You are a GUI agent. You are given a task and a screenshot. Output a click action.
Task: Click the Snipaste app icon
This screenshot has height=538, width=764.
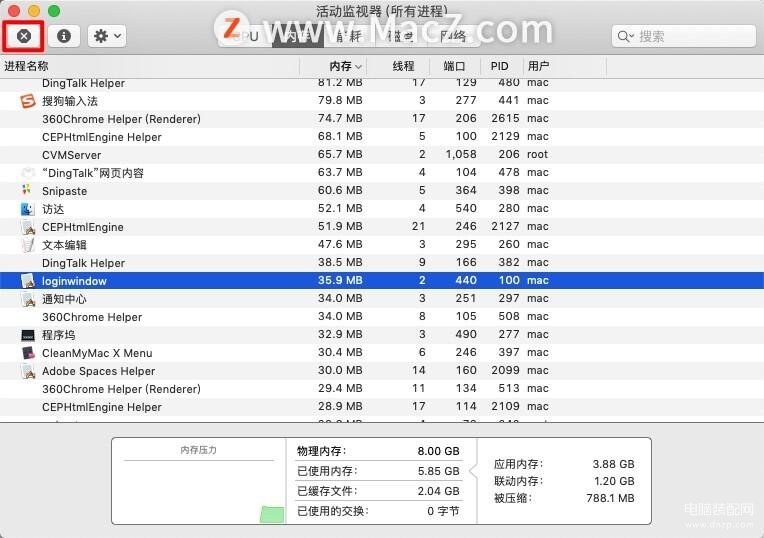(28, 191)
